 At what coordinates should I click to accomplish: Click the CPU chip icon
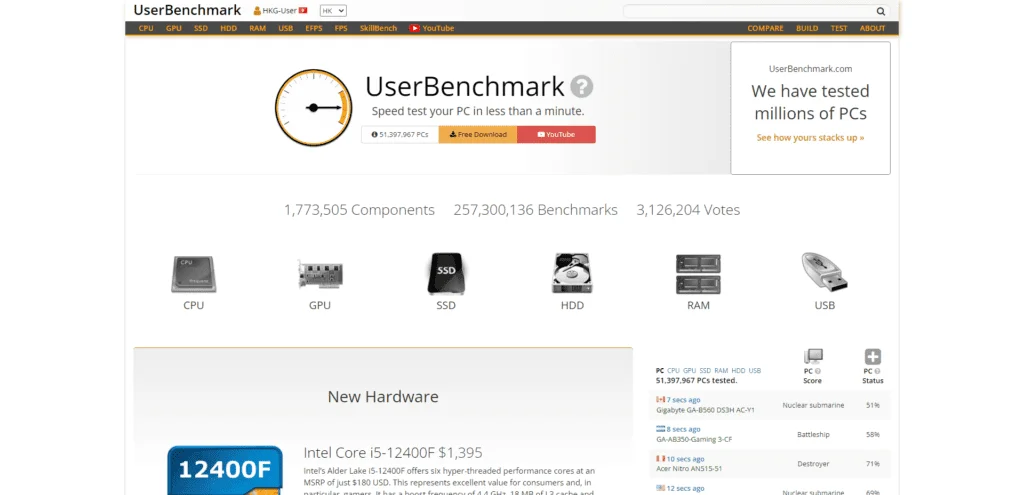(193, 274)
